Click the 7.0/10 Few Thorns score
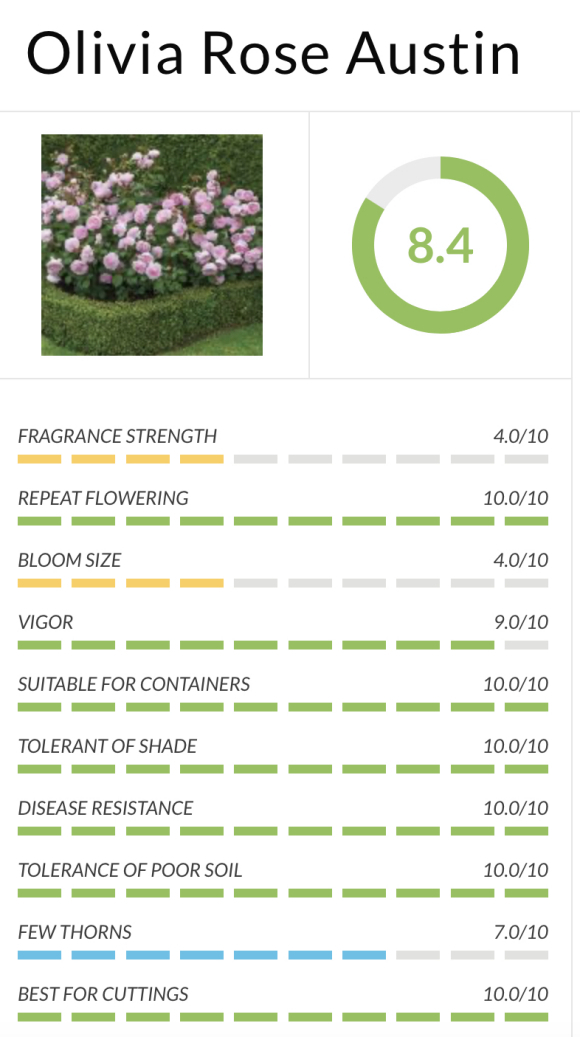Image resolution: width=580 pixels, height=1037 pixels. tap(520, 933)
